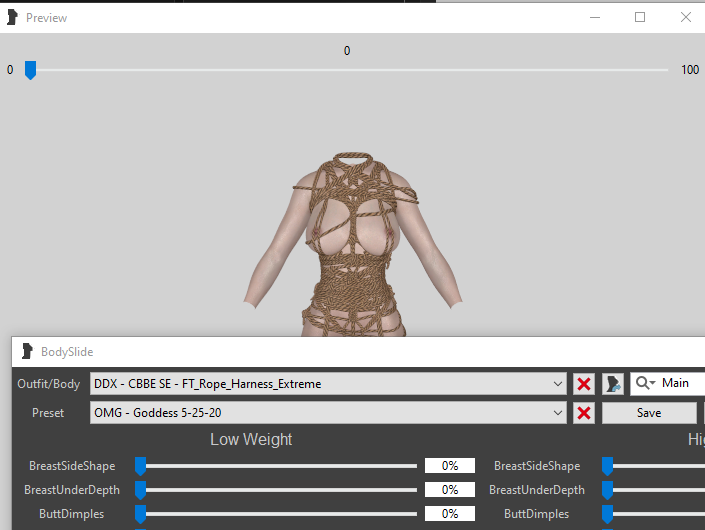Close the Preview window
This screenshot has height=530, width=705.
coord(686,18)
